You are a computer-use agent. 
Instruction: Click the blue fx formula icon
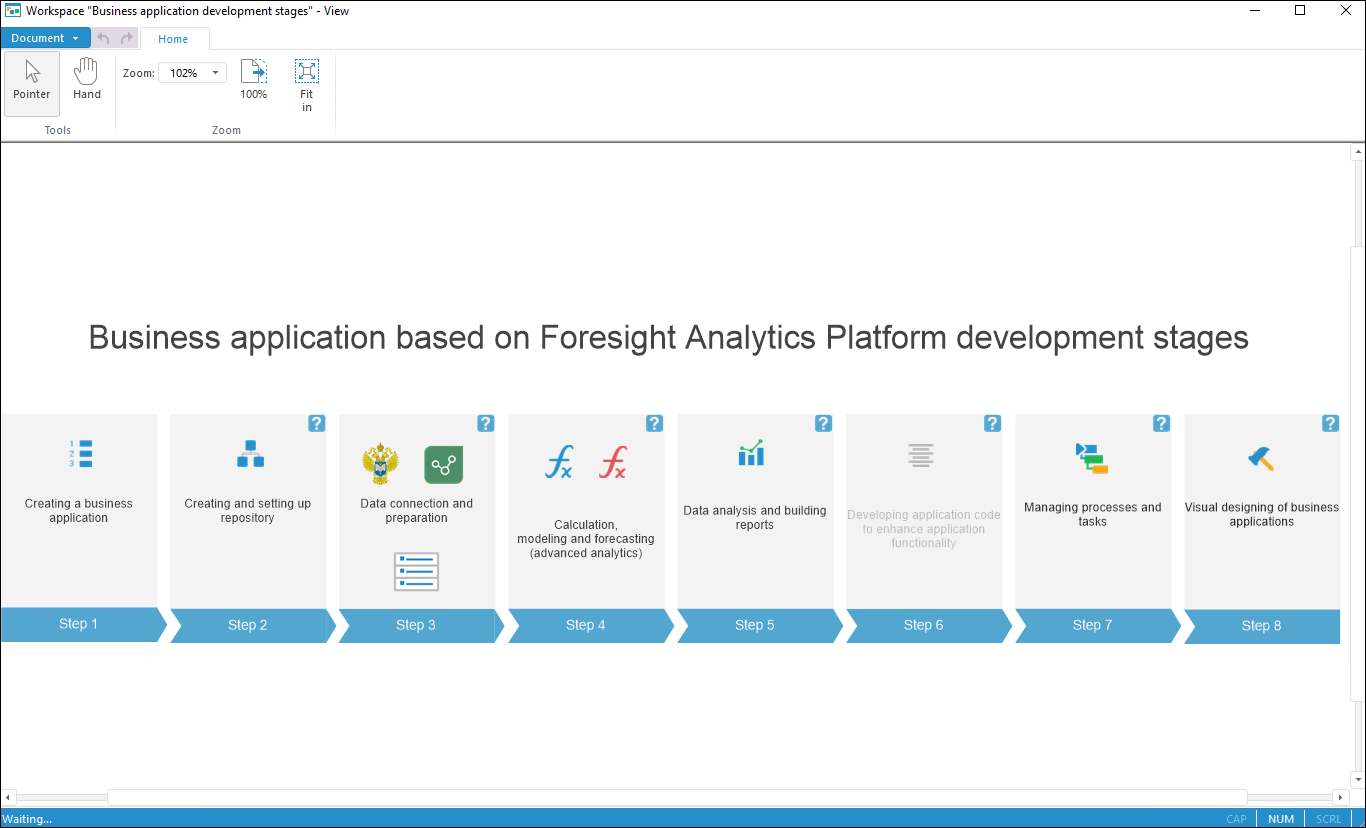click(x=559, y=463)
